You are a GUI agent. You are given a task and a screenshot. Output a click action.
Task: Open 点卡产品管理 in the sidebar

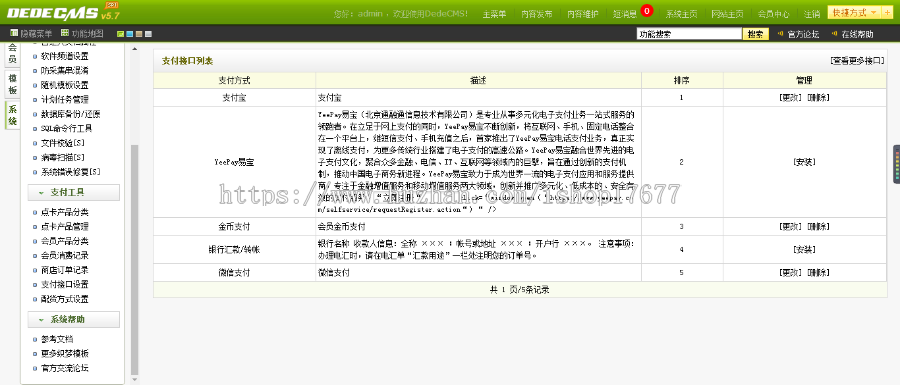tap(64, 227)
